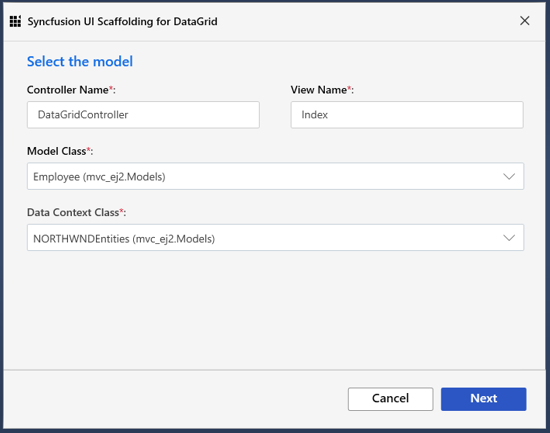Click the View Name label
Image resolution: width=550 pixels, height=433 pixels.
click(318, 90)
